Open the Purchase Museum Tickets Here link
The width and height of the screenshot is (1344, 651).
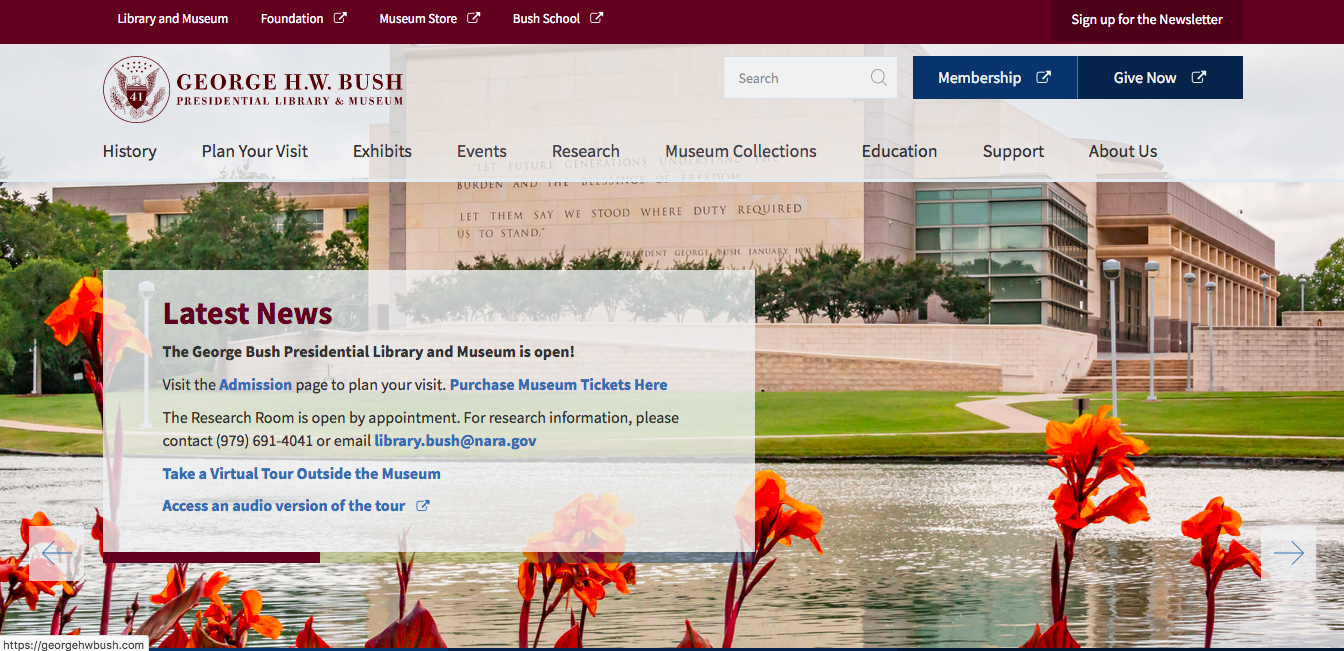[x=558, y=385]
